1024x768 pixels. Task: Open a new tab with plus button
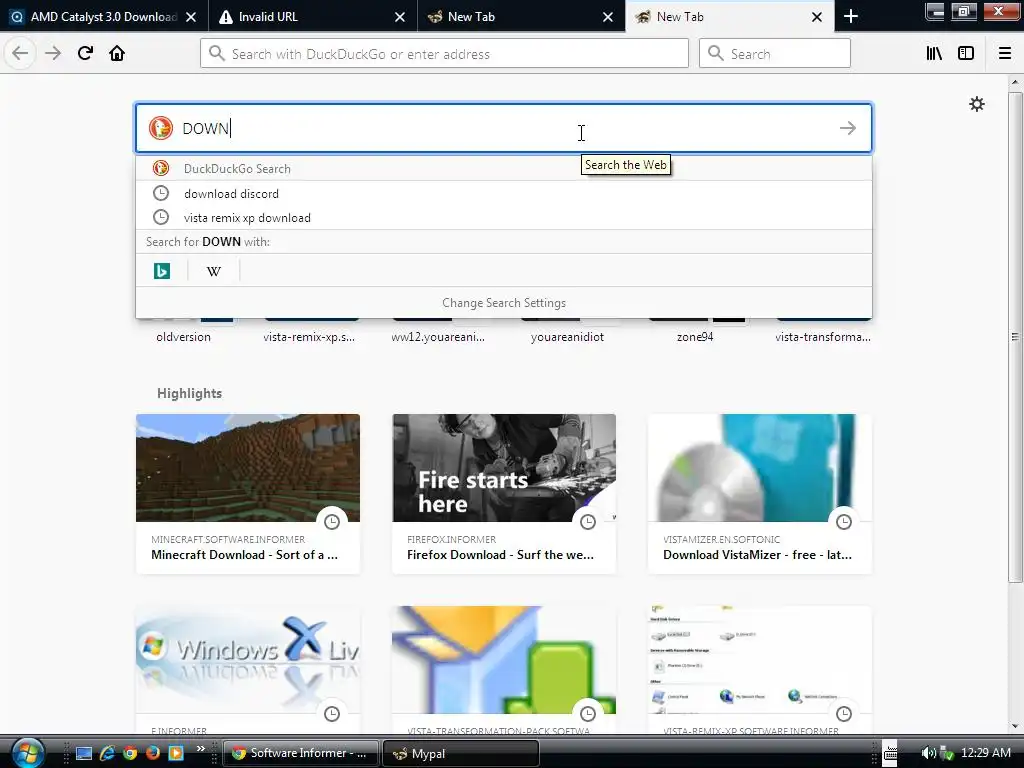coord(850,16)
